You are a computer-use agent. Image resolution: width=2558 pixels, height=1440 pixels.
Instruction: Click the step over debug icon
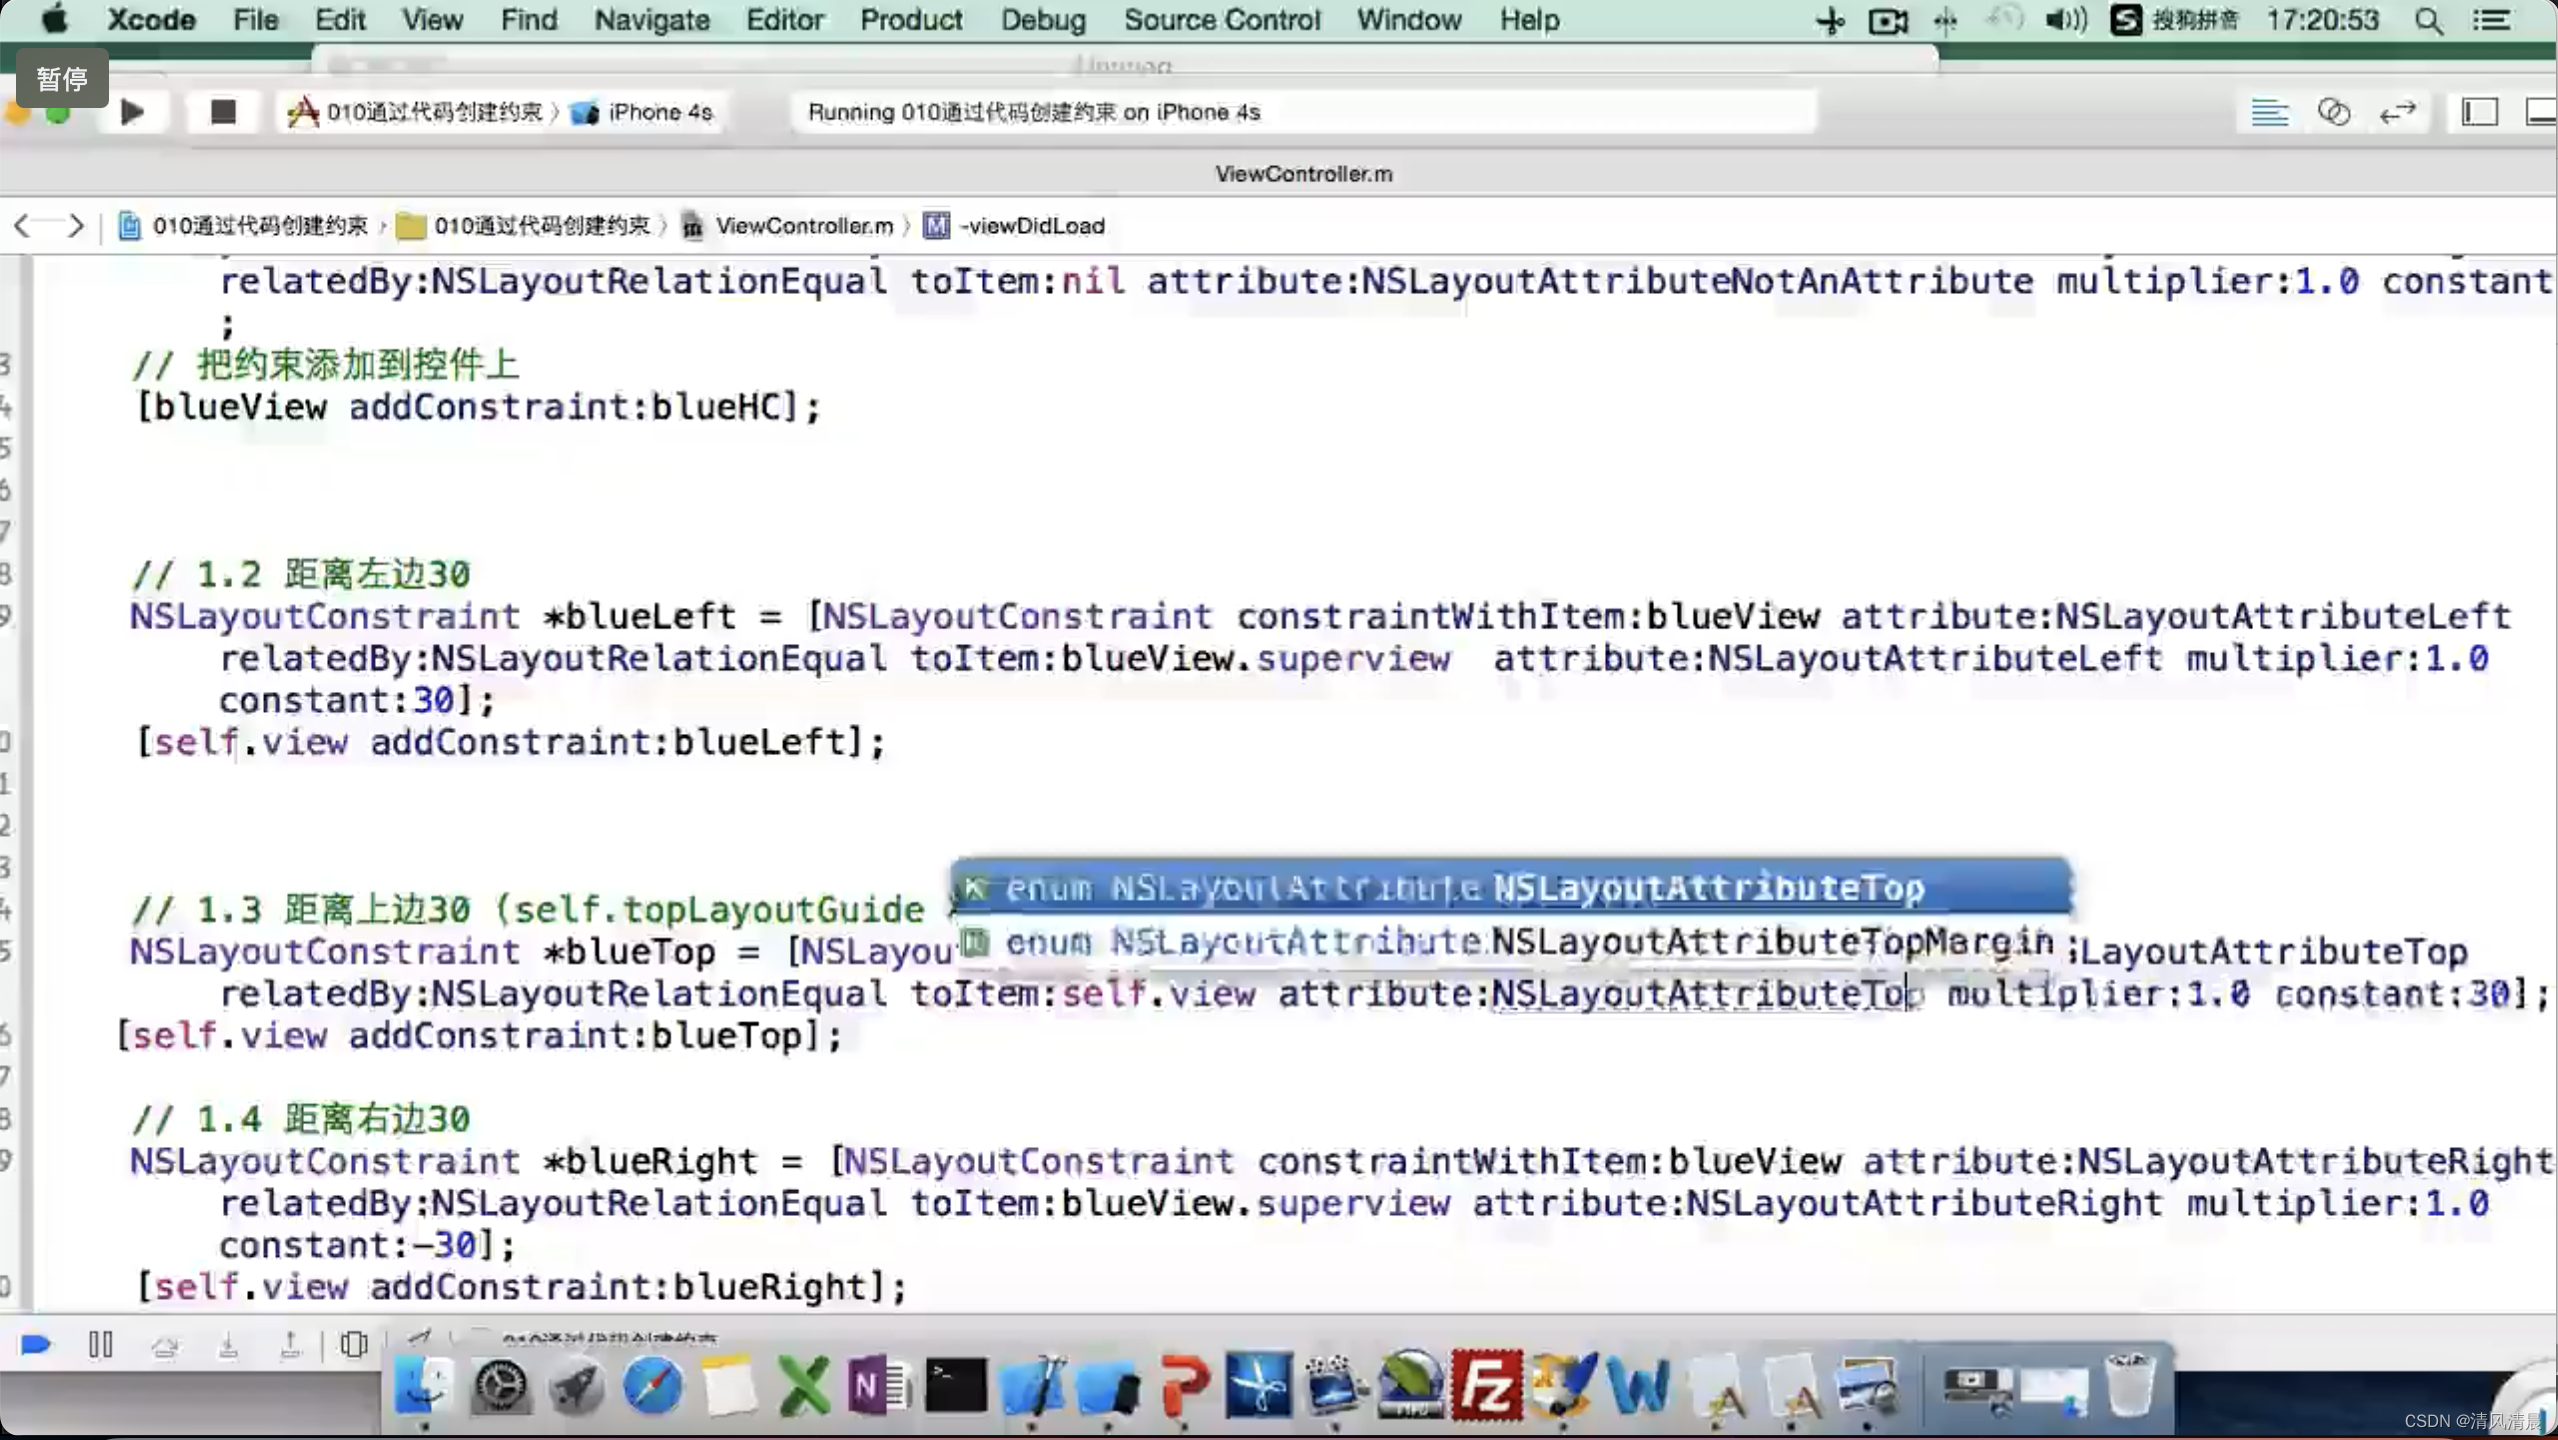165,1346
